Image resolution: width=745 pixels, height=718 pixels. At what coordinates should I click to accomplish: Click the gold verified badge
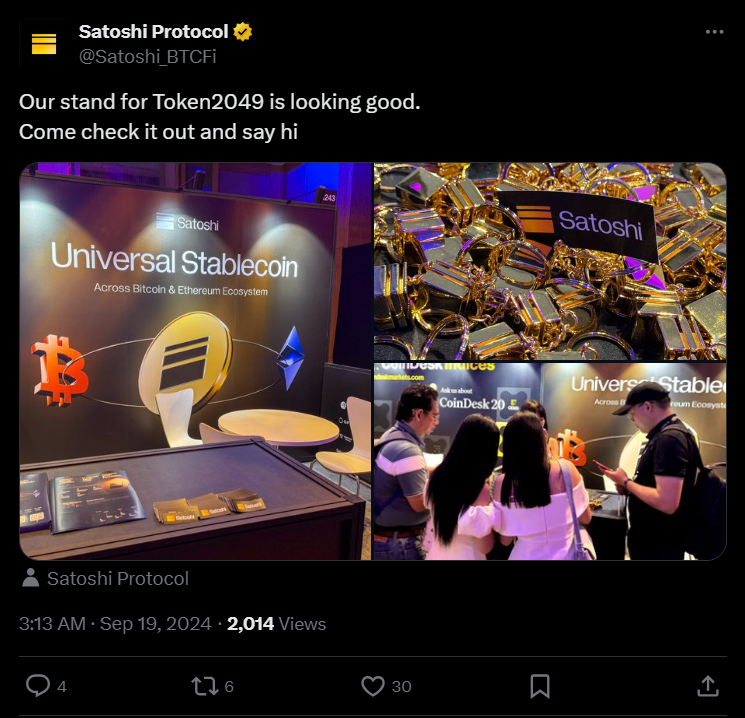click(x=243, y=32)
